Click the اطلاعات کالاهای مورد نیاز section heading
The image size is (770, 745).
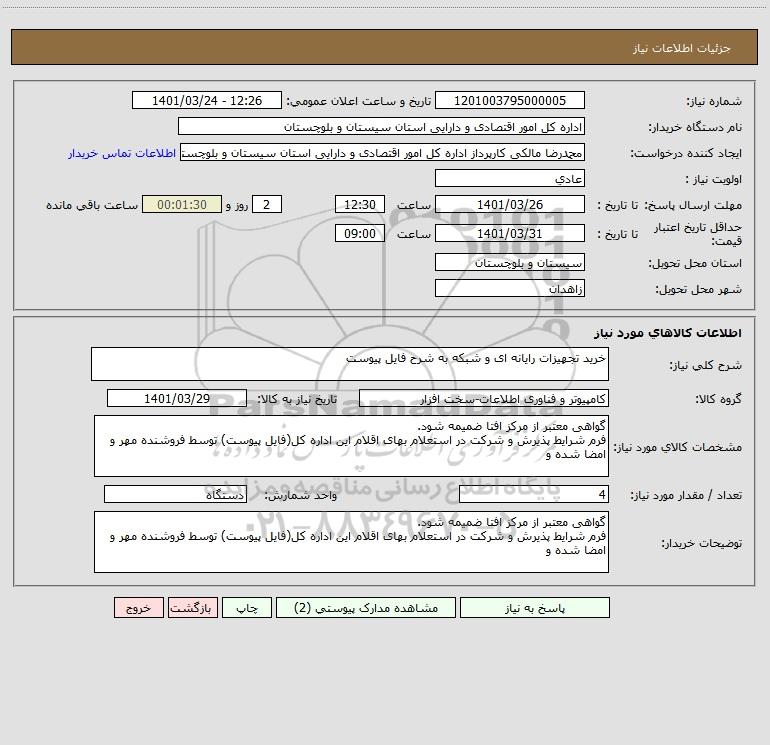(668, 333)
